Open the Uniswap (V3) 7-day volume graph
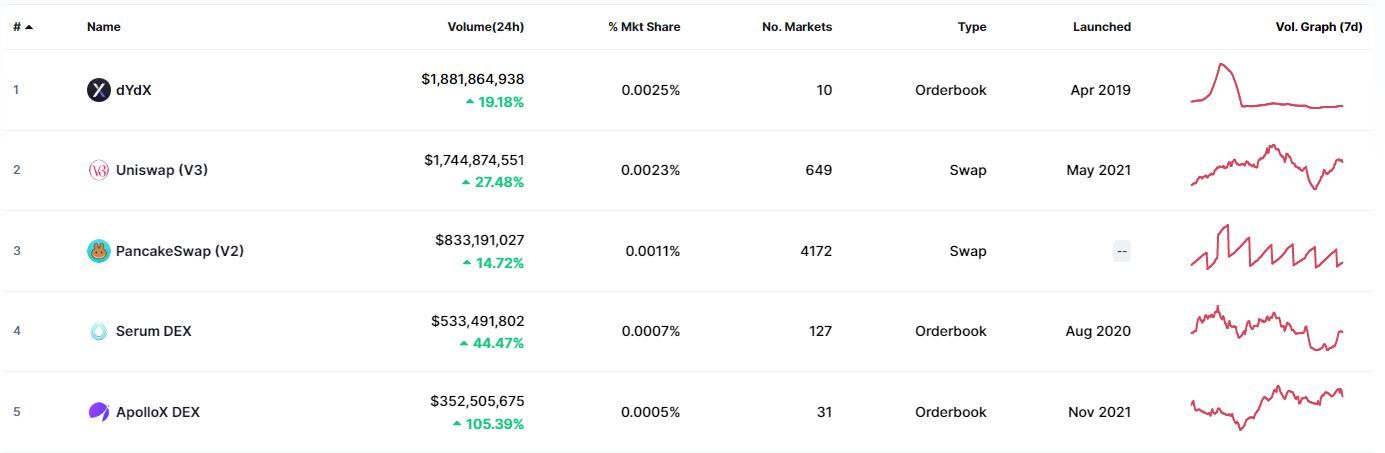The height and width of the screenshot is (453, 1385). [x=1267, y=167]
